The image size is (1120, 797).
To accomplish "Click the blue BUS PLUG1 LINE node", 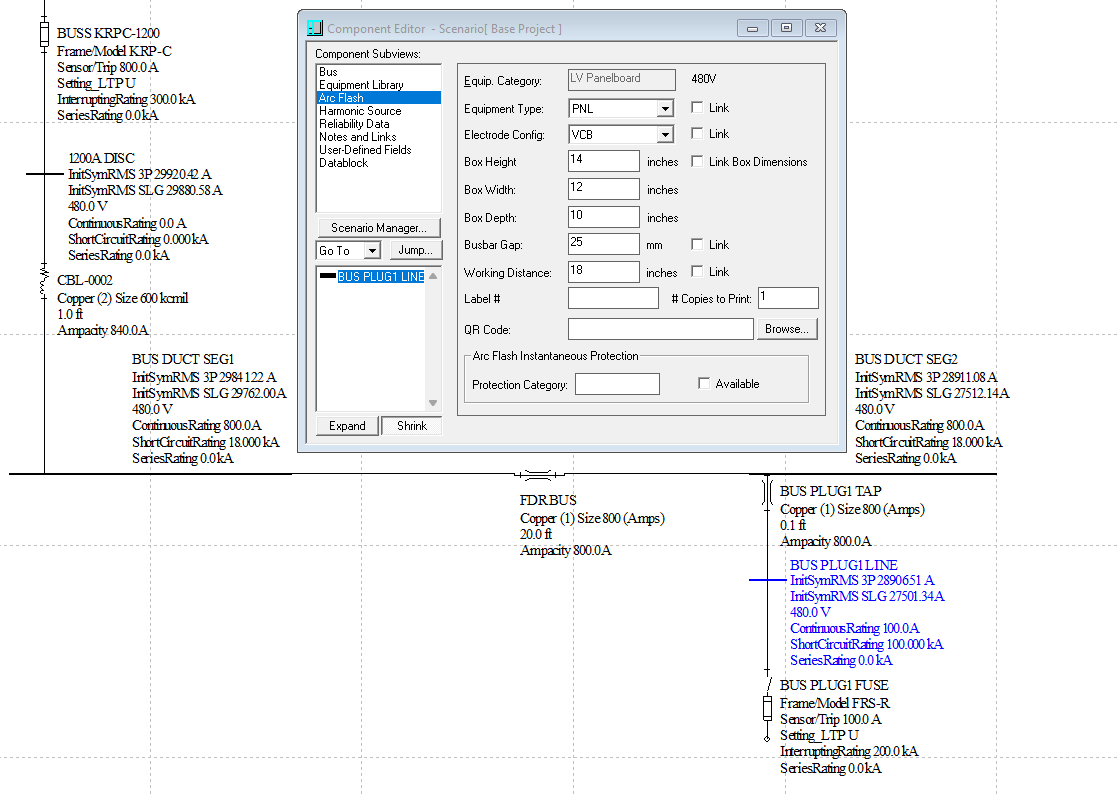I will (x=767, y=580).
